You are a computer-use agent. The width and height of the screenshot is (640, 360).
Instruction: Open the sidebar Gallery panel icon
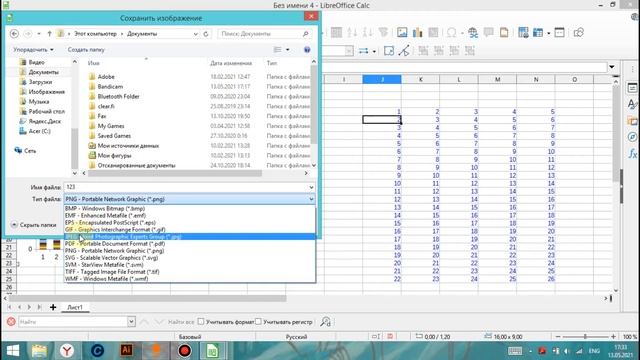632,121
